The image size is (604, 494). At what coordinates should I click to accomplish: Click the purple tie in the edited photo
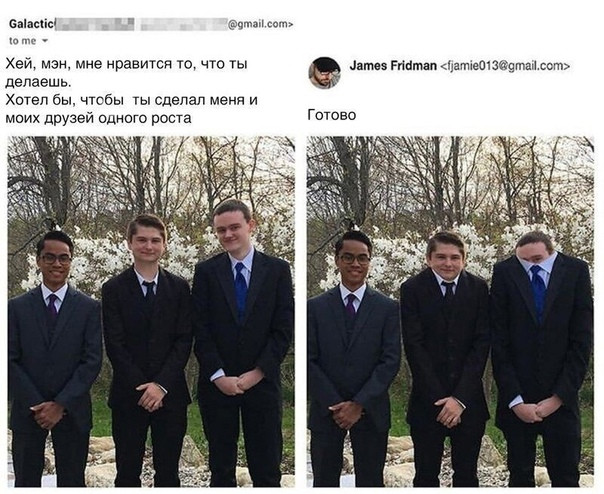coord(351,305)
